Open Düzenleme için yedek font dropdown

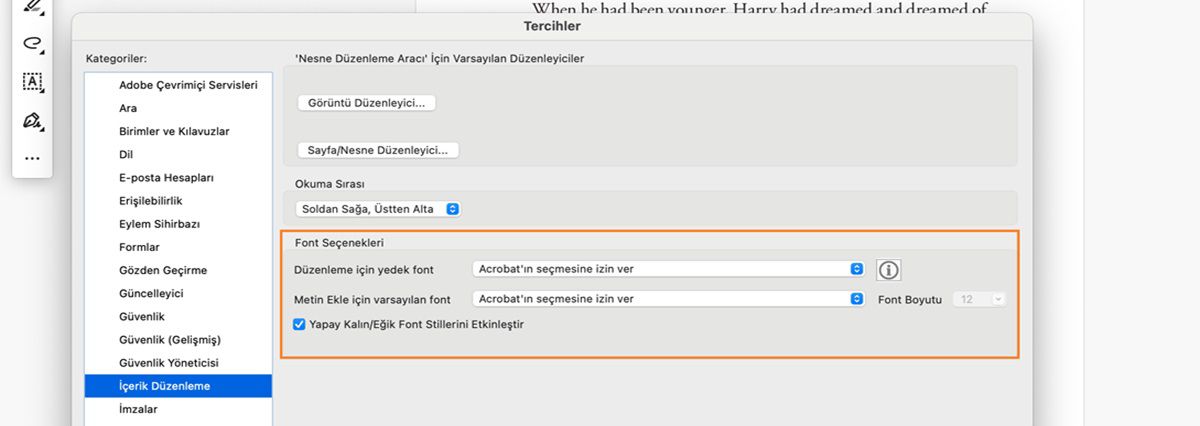pyautogui.click(x=668, y=269)
